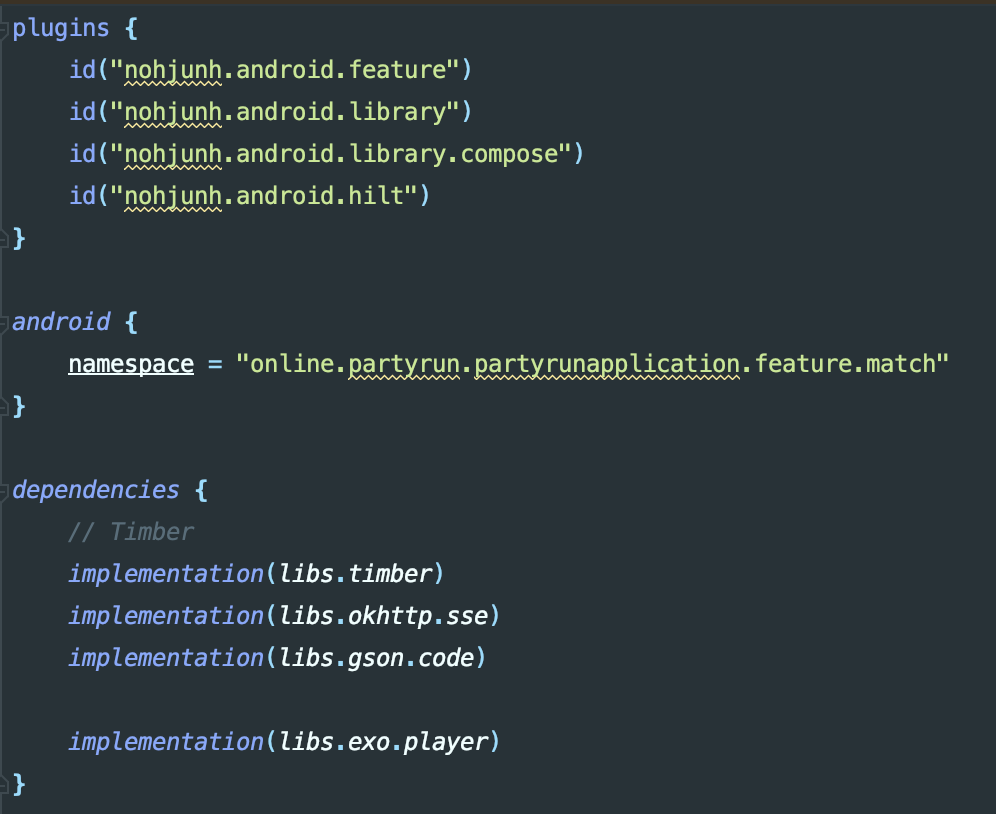Click libs.timber in implementation call

[x=356, y=574]
